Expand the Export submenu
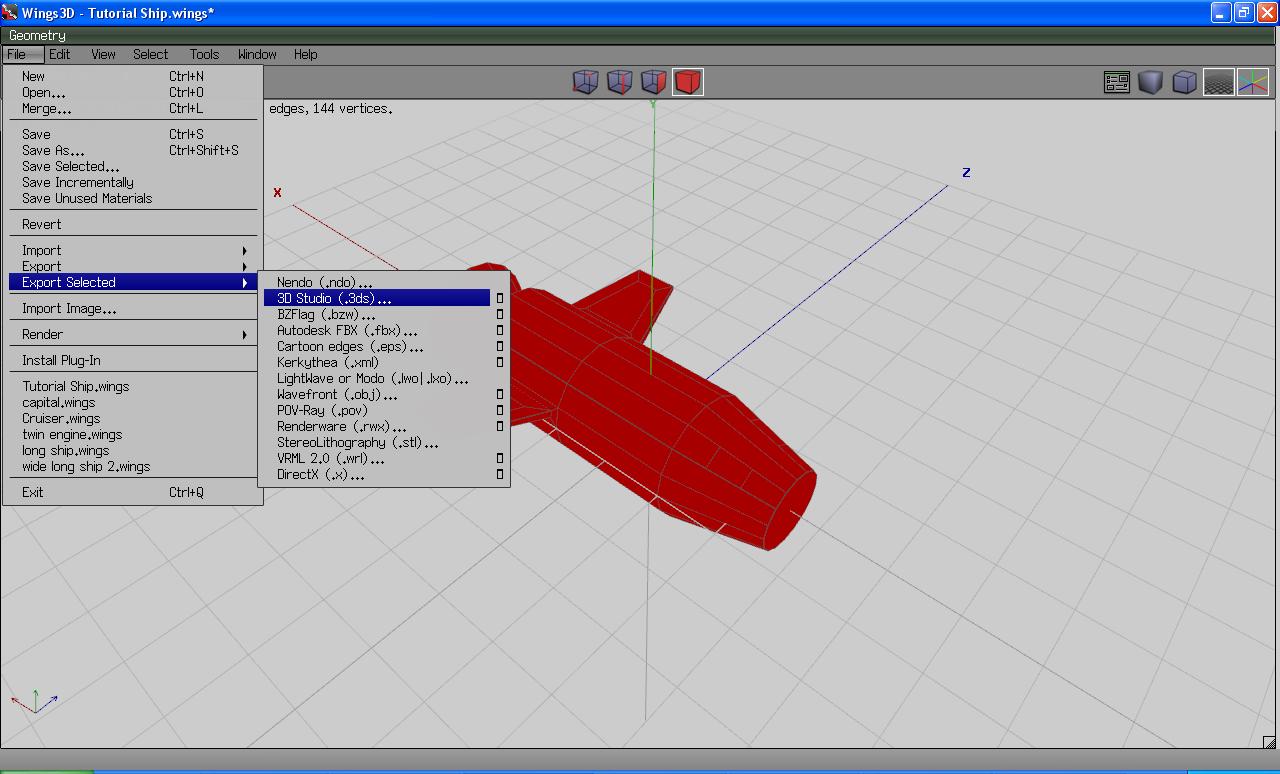Screen dimensions: 1280x774 tap(244, 266)
